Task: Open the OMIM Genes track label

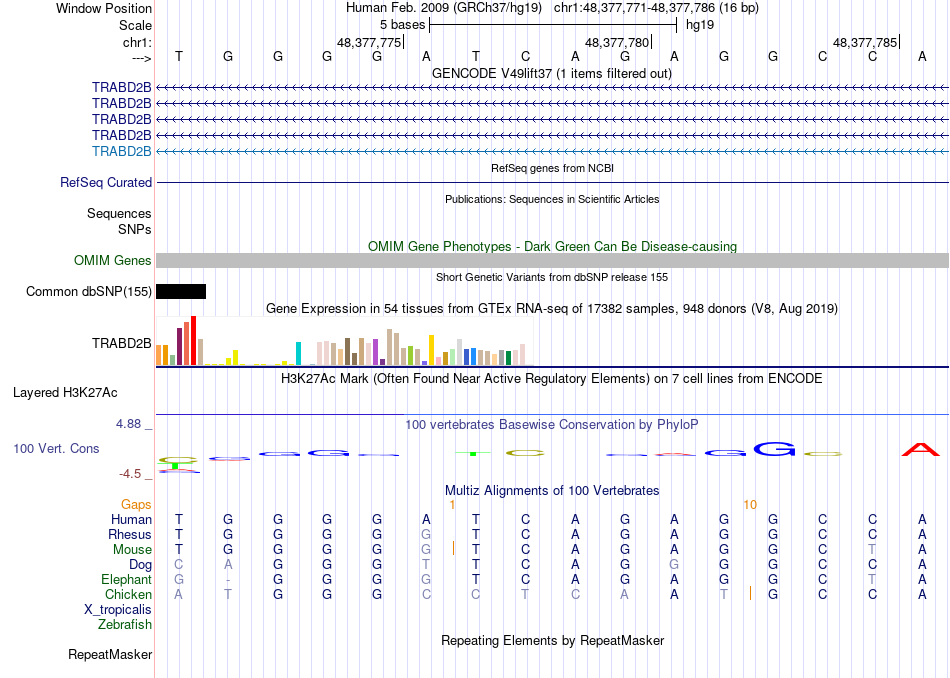Action: click(113, 261)
